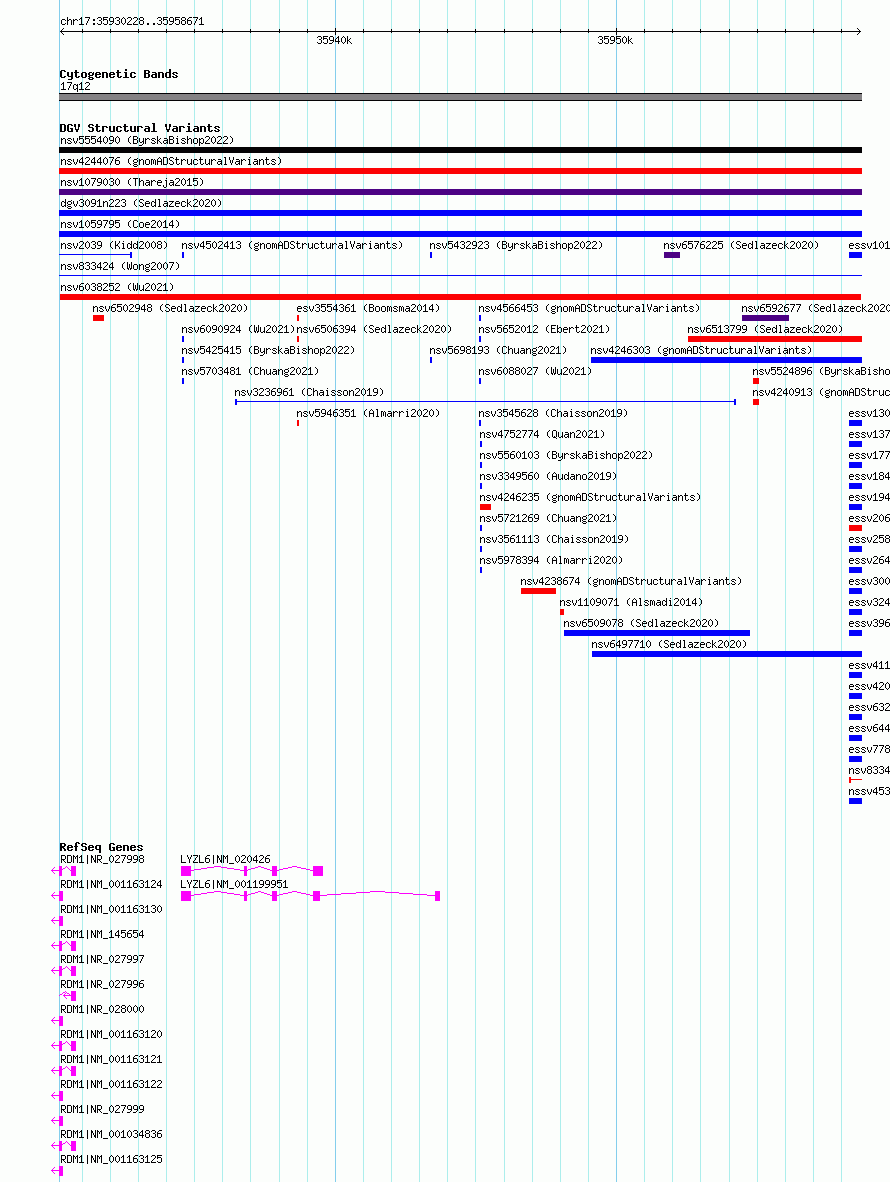Click the RDM1|NM_001034836 gene label
890x1182 pixels.
(x=112, y=1135)
